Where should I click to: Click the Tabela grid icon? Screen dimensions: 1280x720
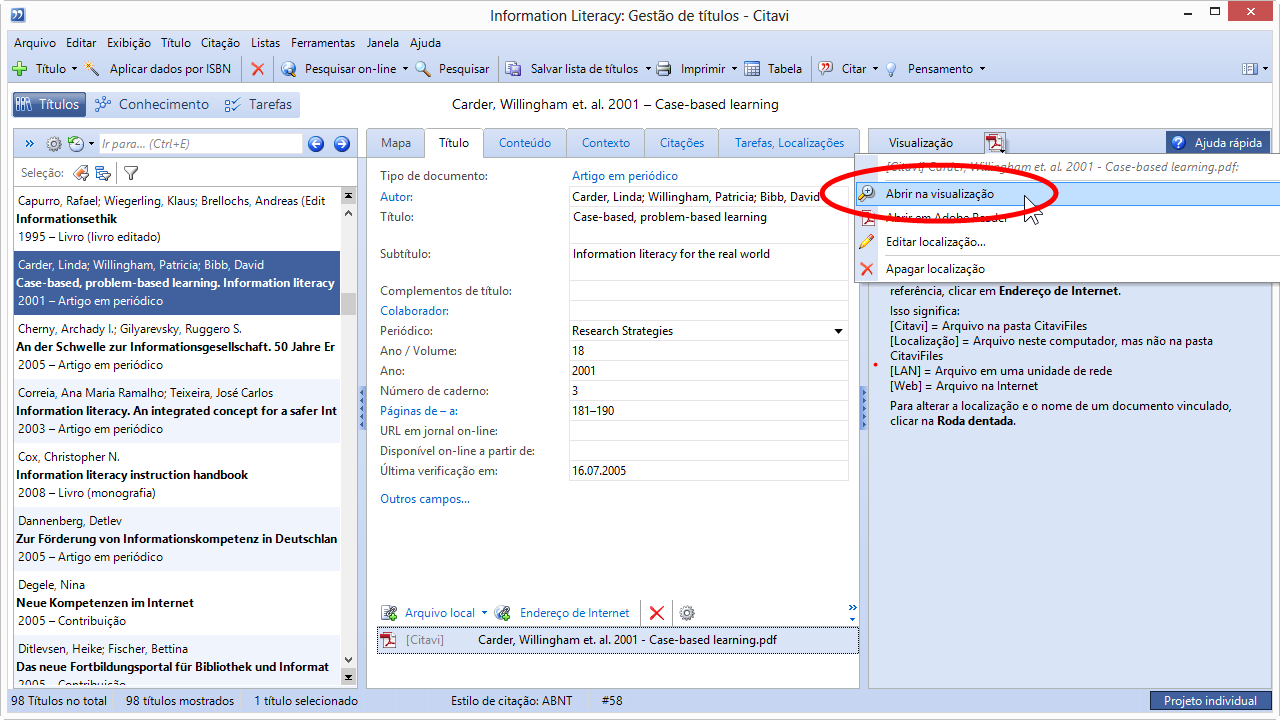(x=751, y=69)
